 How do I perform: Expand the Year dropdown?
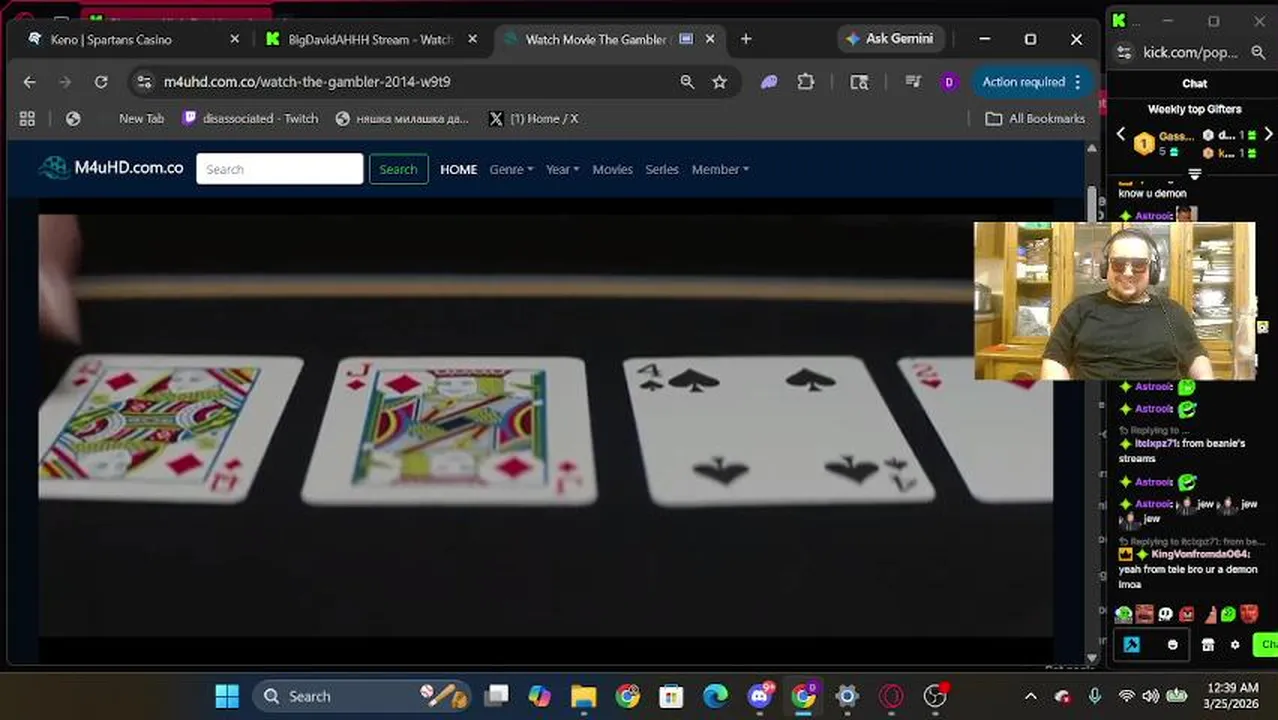click(x=562, y=169)
